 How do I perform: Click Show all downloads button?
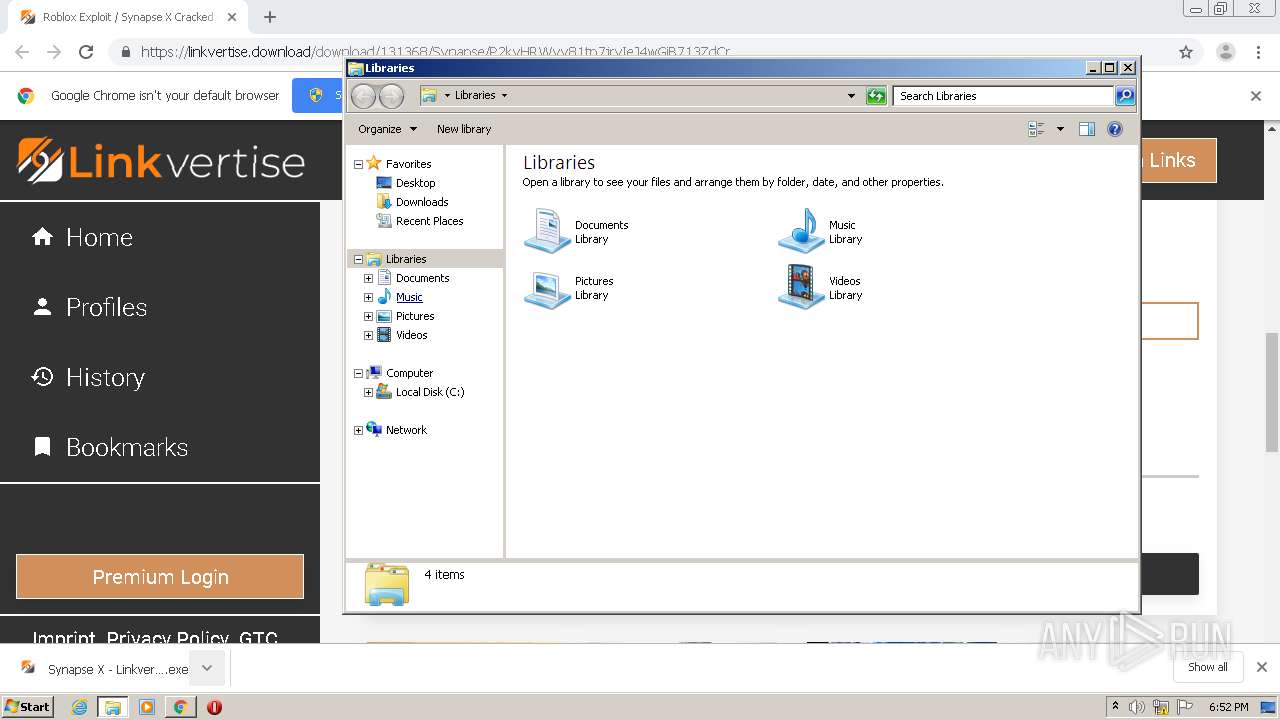1208,667
